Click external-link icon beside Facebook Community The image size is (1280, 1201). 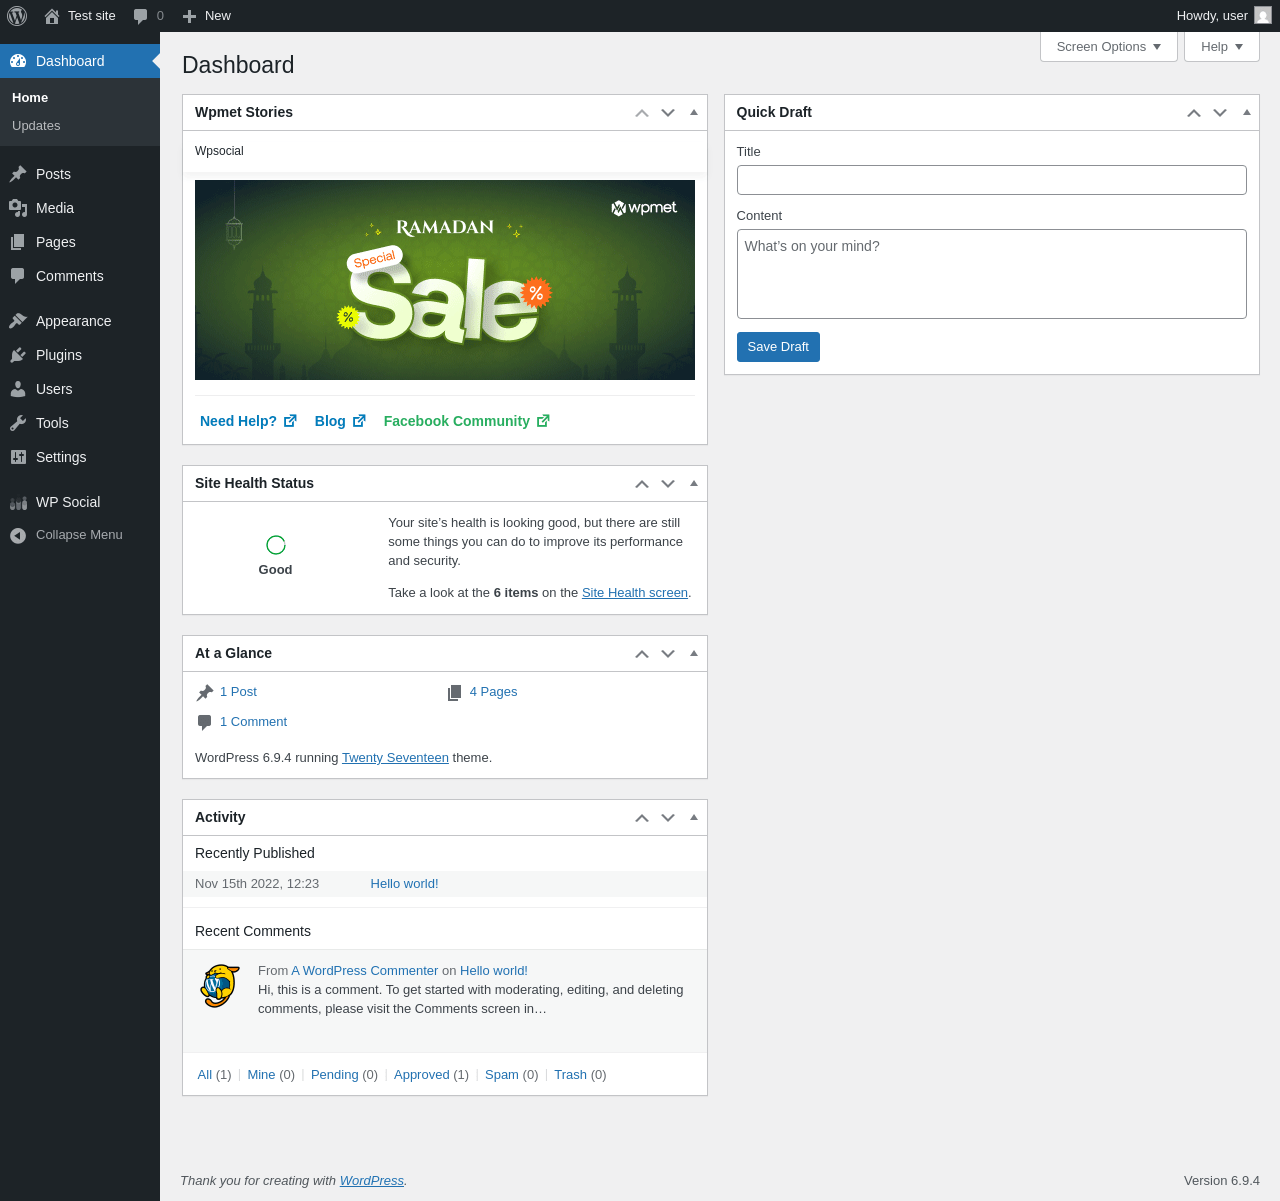pyautogui.click(x=543, y=421)
